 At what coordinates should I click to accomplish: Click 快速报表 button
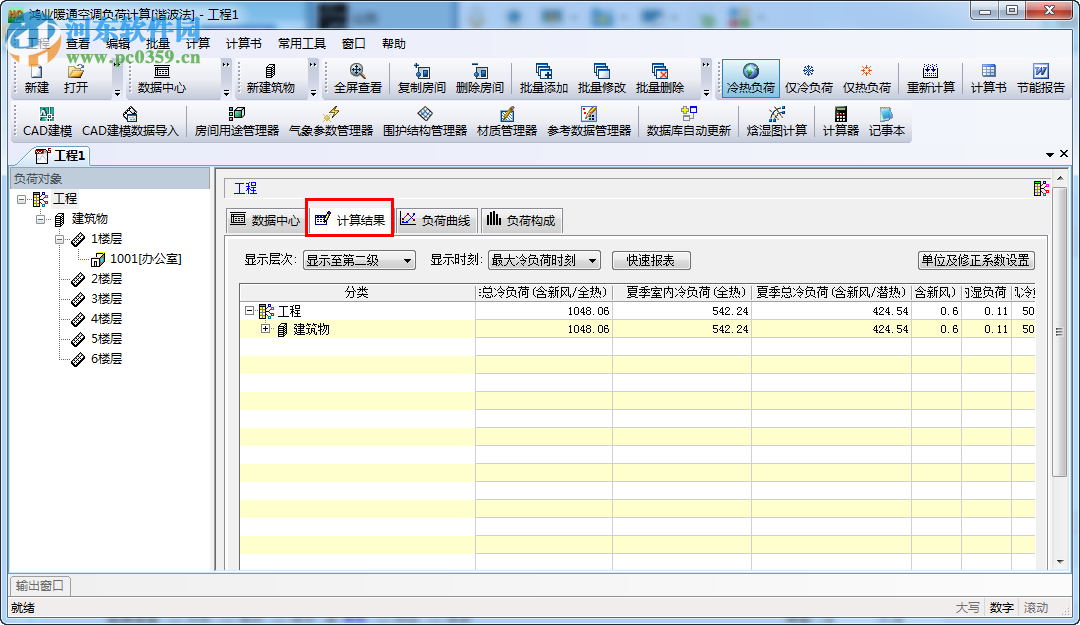(651, 260)
